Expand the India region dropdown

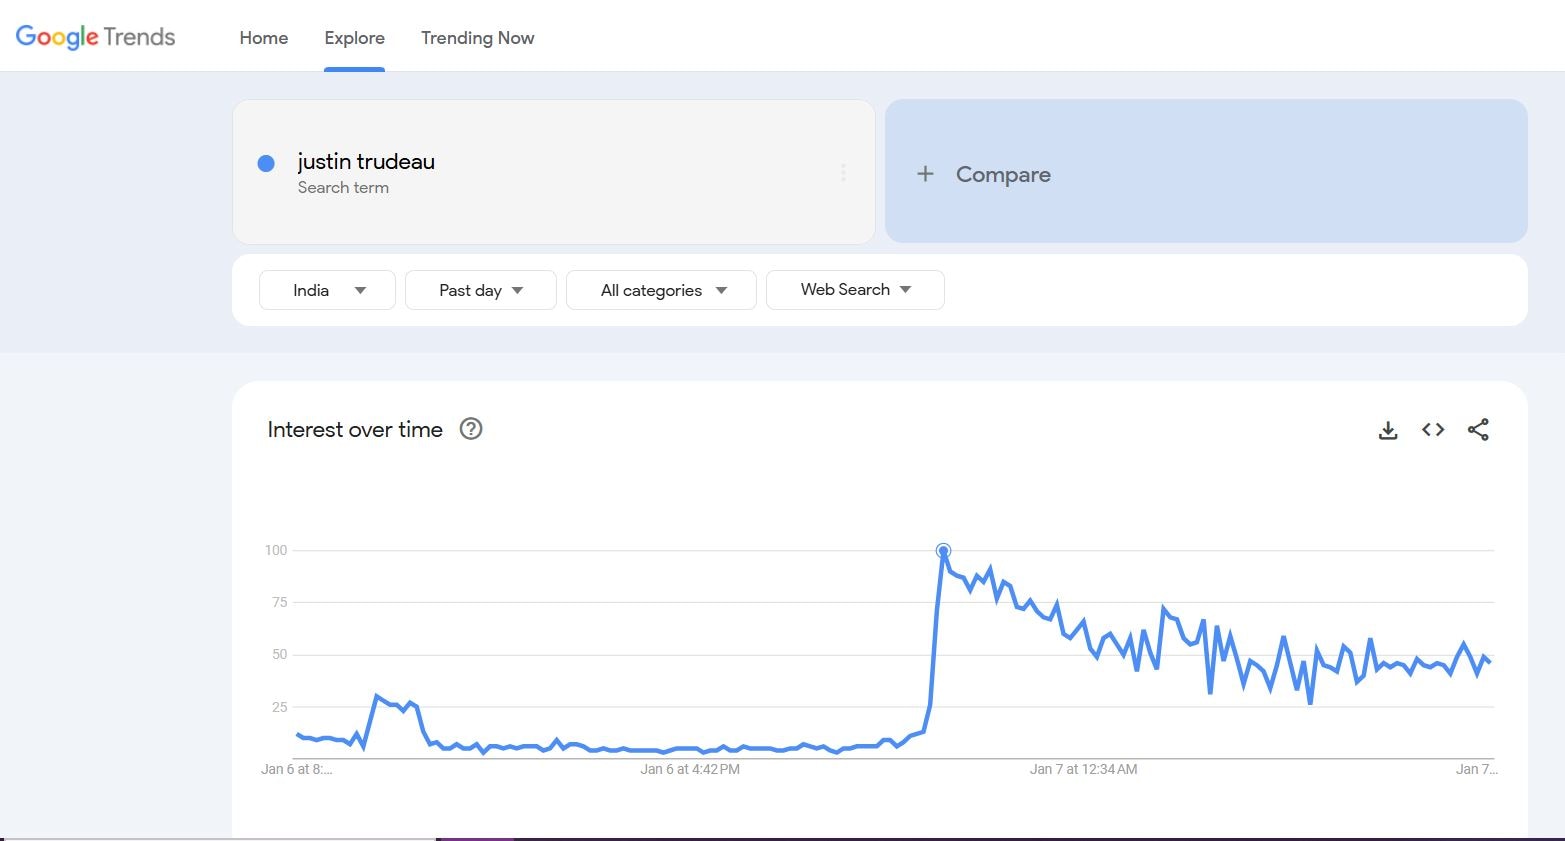pos(327,290)
